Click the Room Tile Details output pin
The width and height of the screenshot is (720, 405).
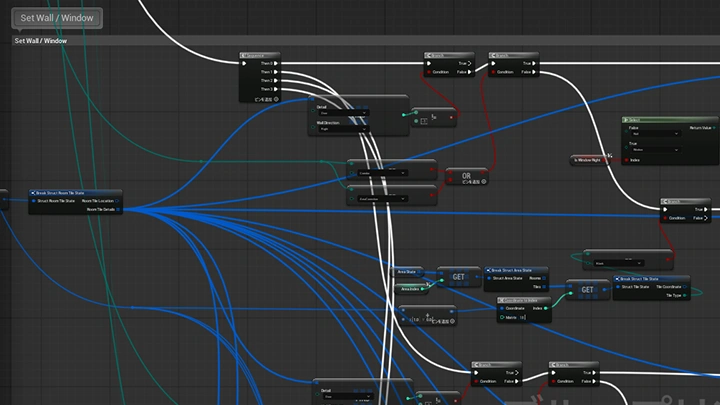coord(118,209)
